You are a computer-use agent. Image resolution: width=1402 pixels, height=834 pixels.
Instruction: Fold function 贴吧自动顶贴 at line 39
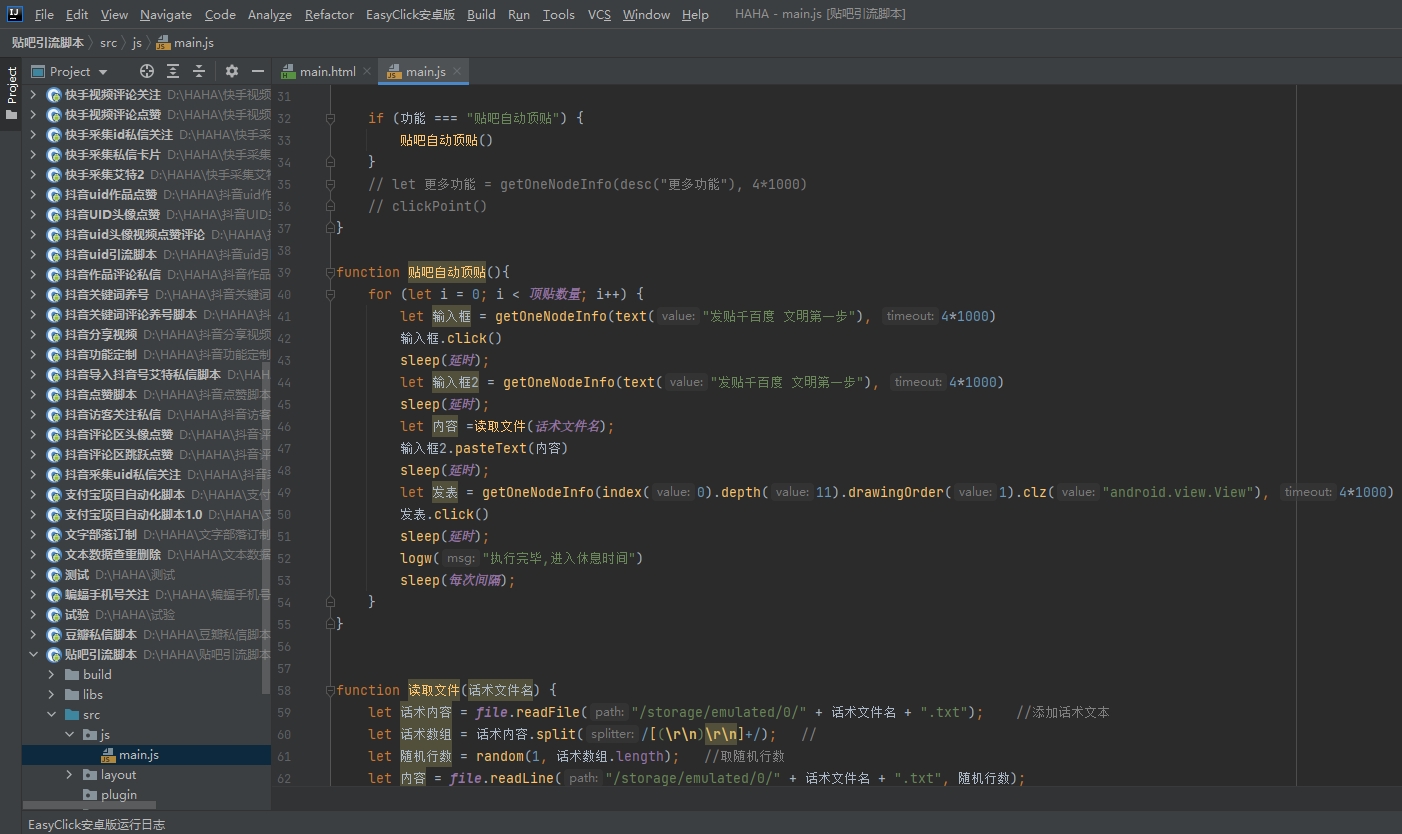click(x=330, y=272)
